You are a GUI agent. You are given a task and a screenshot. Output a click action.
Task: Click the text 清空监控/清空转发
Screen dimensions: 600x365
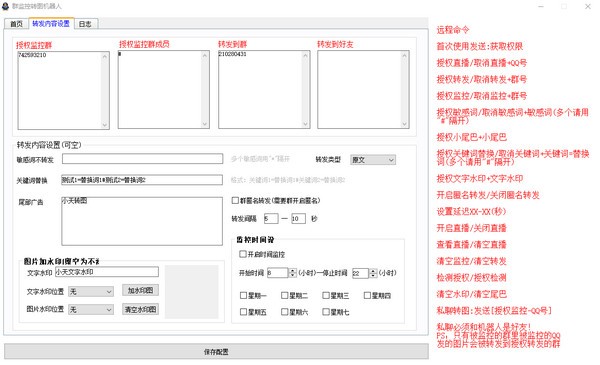pyautogui.click(x=471, y=261)
